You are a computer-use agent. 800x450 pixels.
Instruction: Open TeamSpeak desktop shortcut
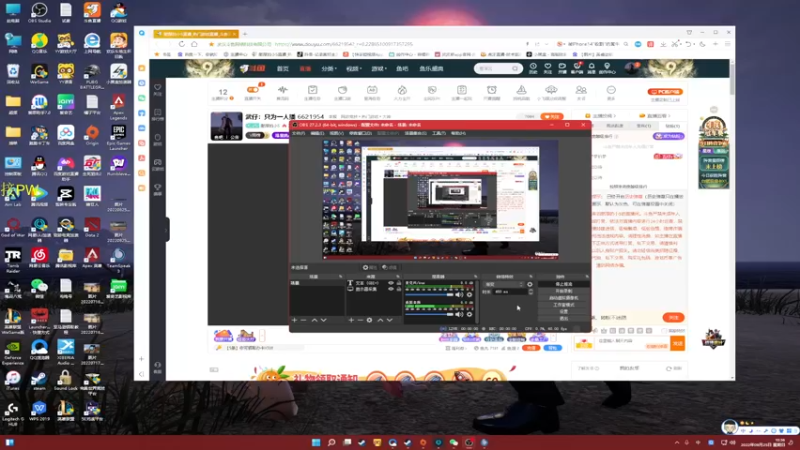tap(118, 259)
